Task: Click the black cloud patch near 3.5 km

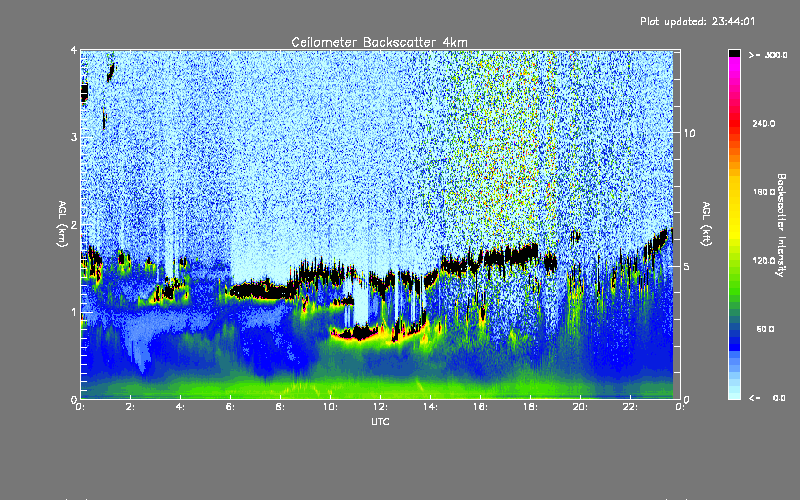Action: 84,93
